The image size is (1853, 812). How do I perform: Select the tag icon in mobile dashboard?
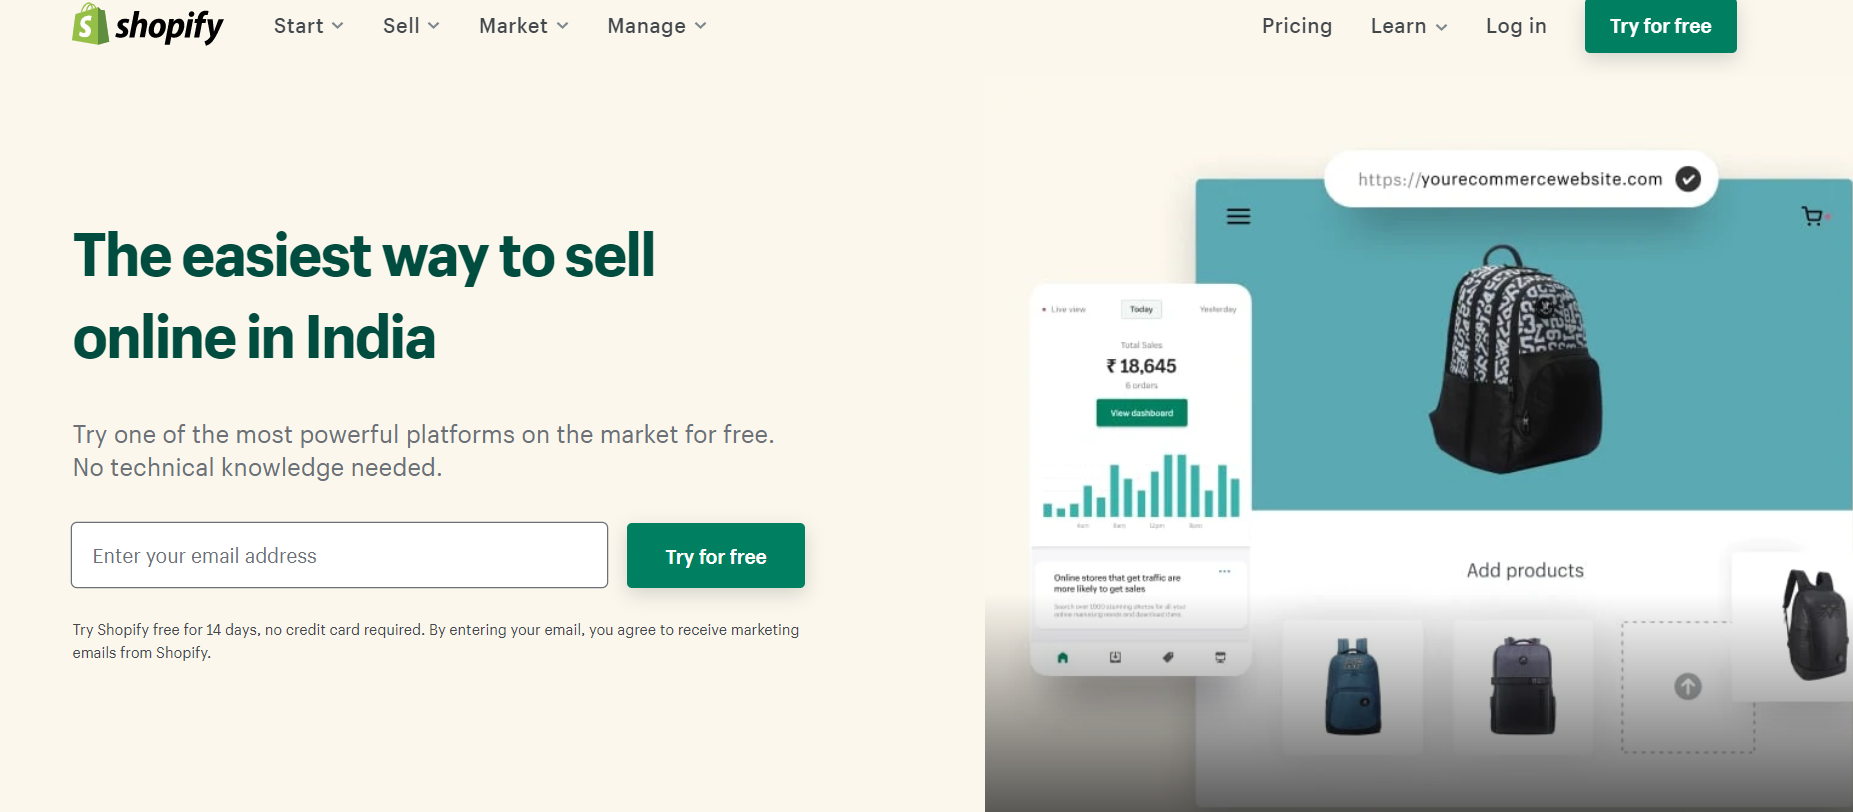click(x=1168, y=657)
